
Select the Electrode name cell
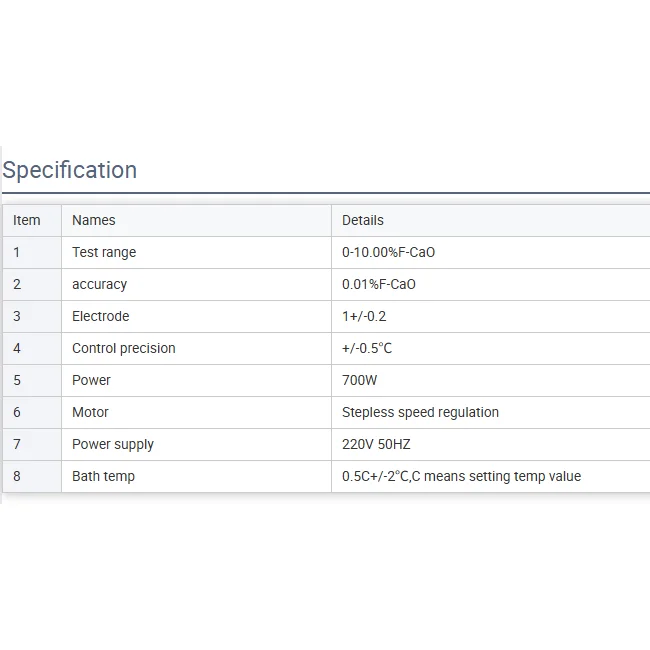101,316
